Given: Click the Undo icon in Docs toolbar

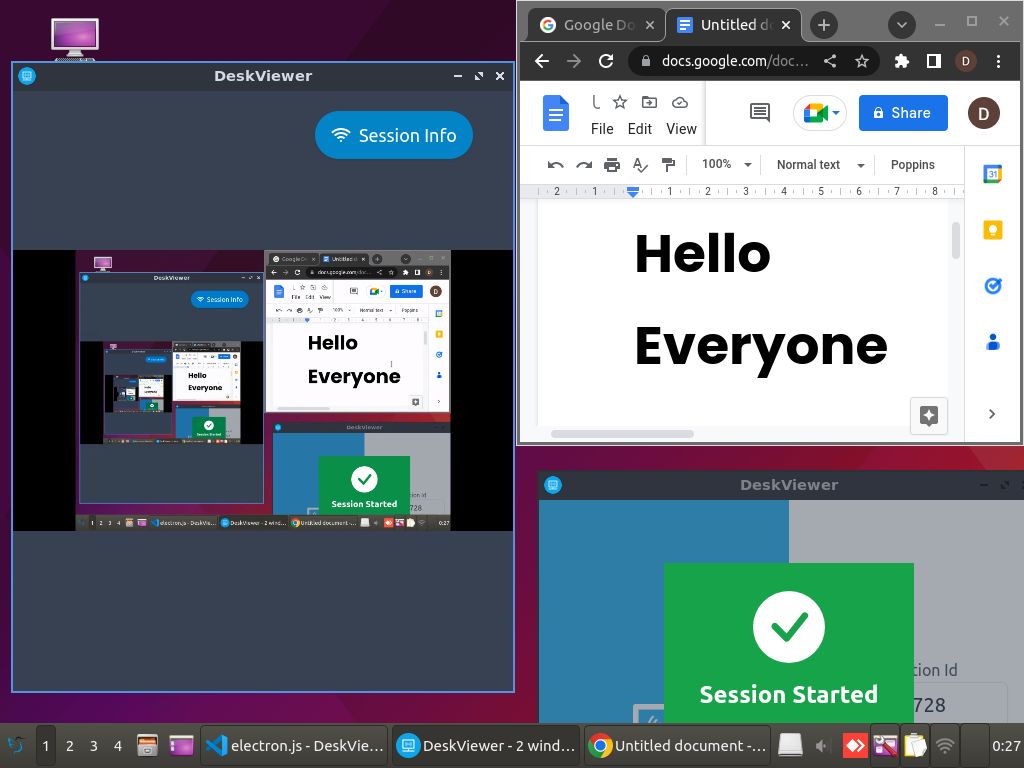Looking at the screenshot, I should point(556,165).
